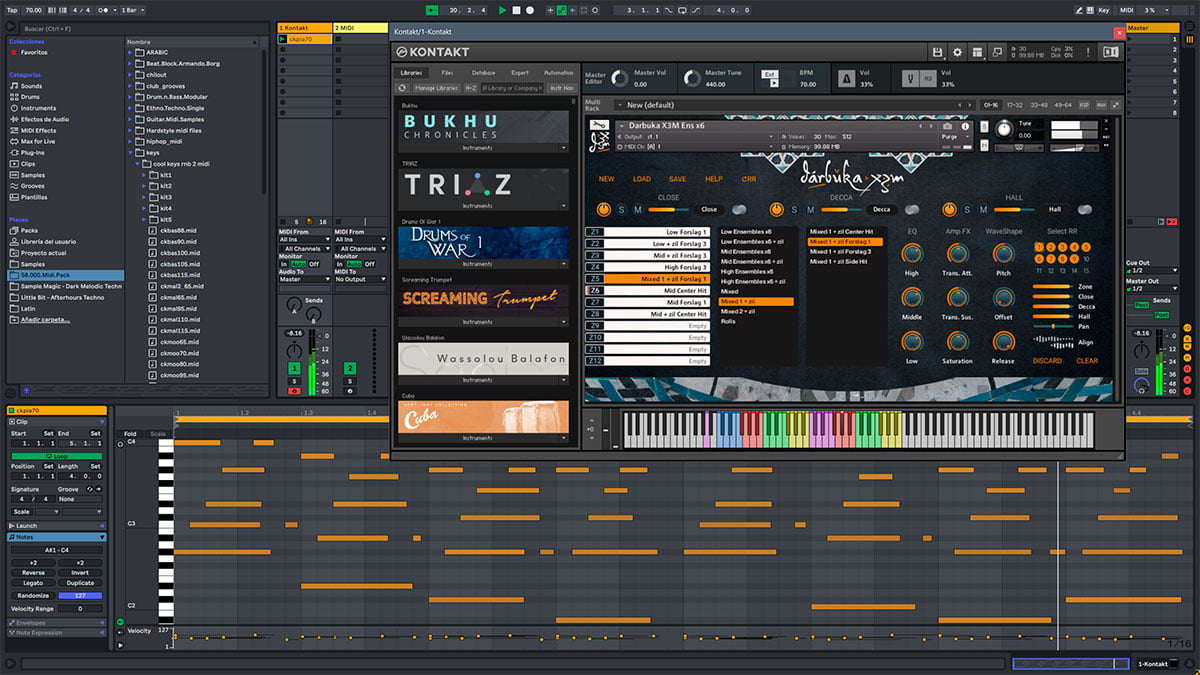Image resolution: width=1200 pixels, height=675 pixels.
Task: Switch to Kontakt Files tab
Action: tap(447, 72)
